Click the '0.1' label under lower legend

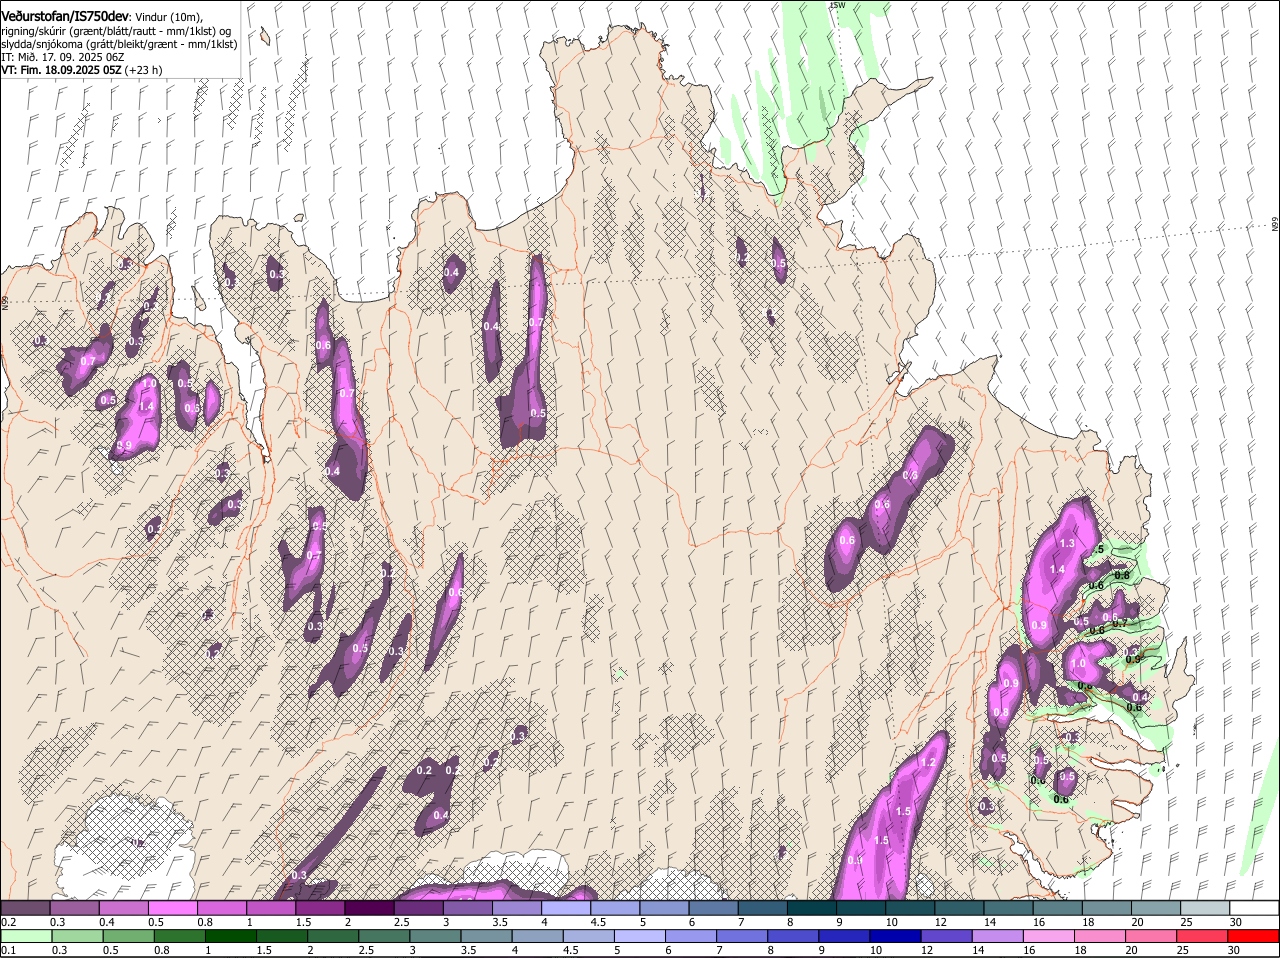tap(8, 951)
